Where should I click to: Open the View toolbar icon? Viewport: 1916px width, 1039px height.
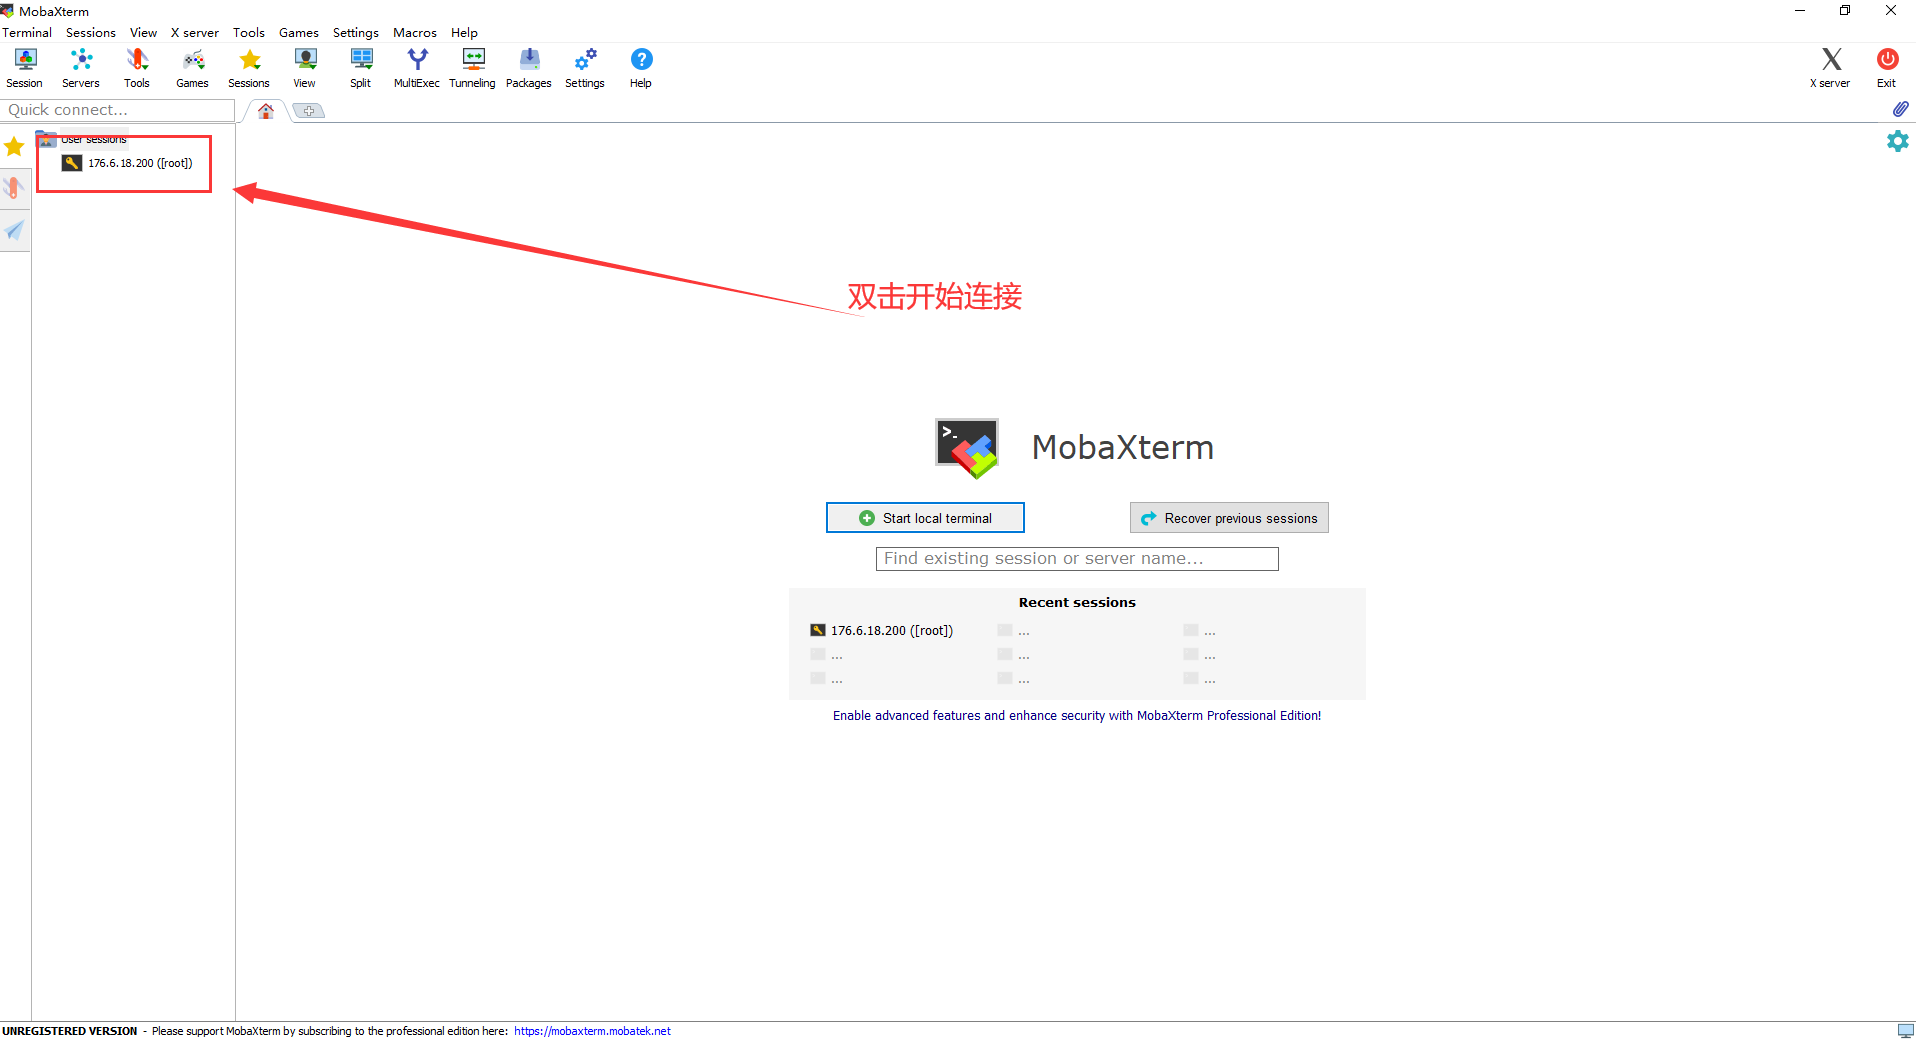(x=305, y=68)
